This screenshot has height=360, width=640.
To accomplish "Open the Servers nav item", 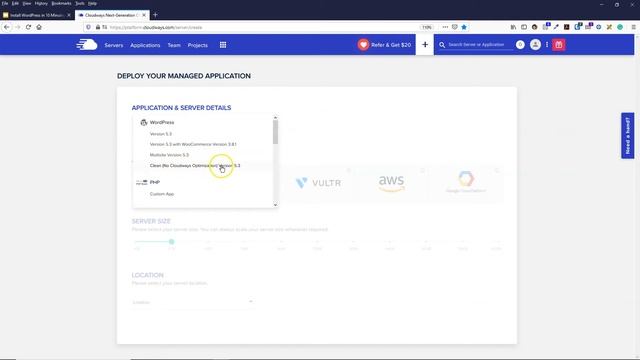I will click(113, 45).
